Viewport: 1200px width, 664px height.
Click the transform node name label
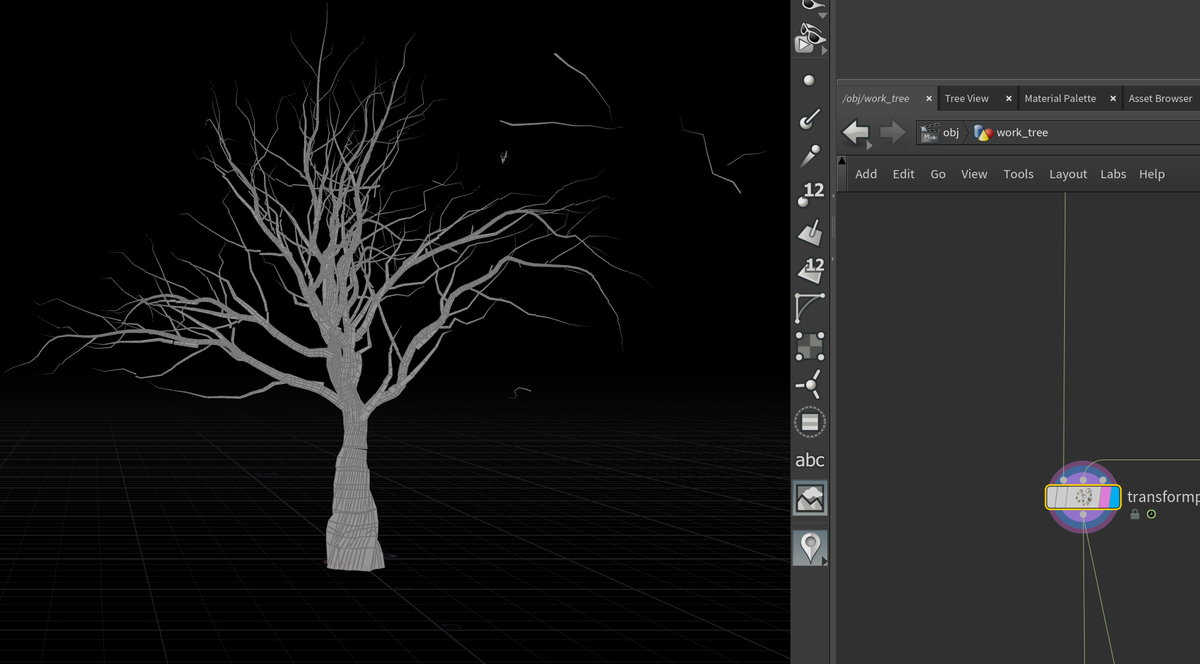1163,496
